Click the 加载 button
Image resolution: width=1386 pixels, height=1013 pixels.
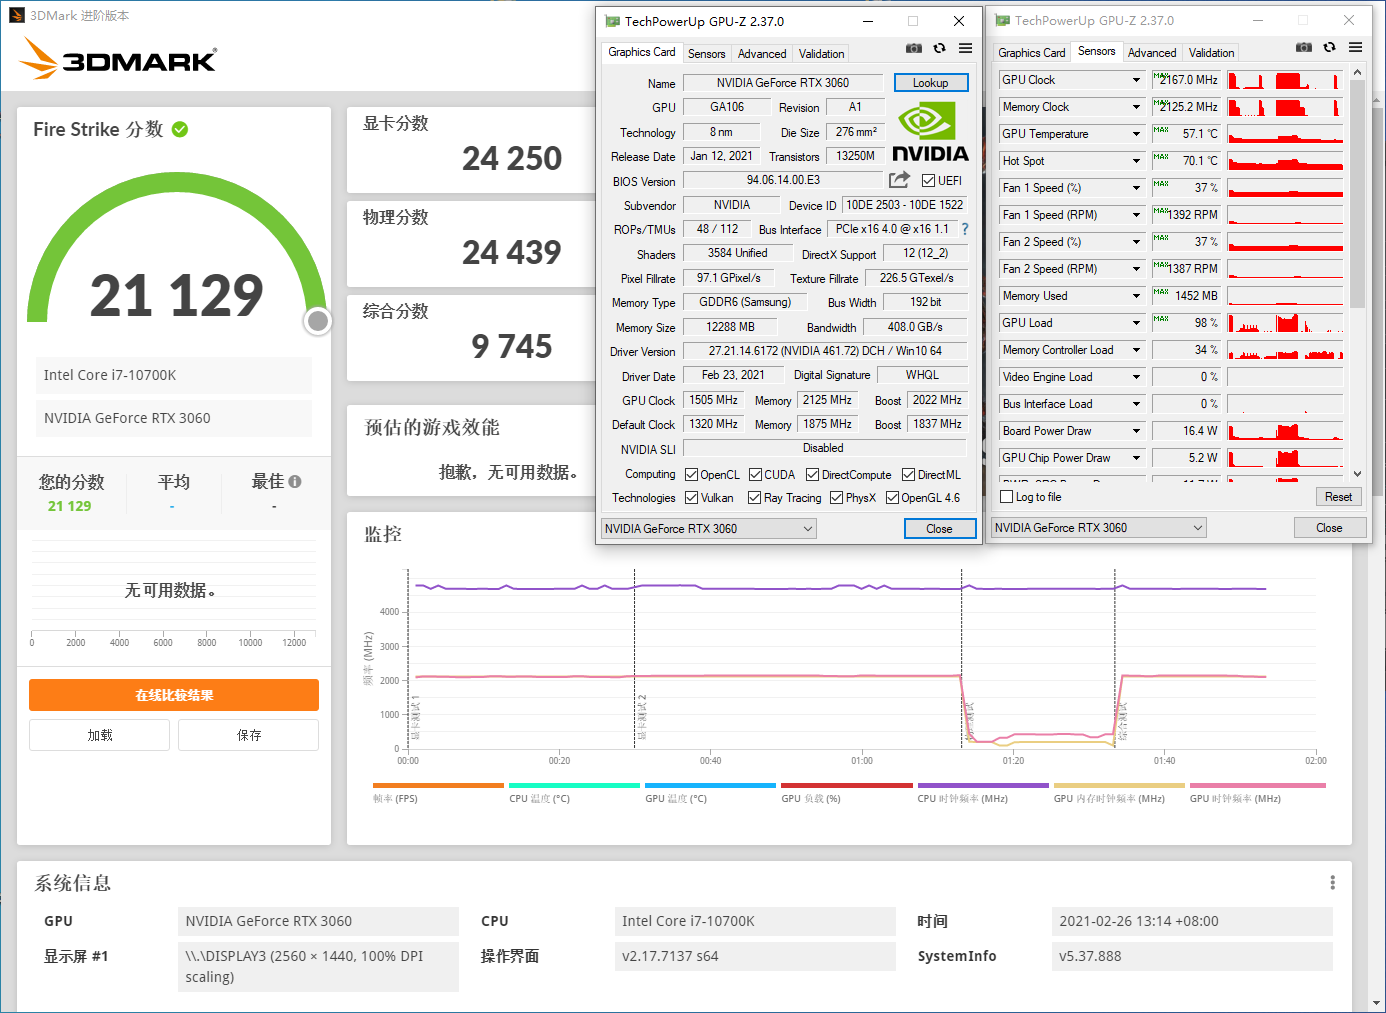tap(99, 735)
